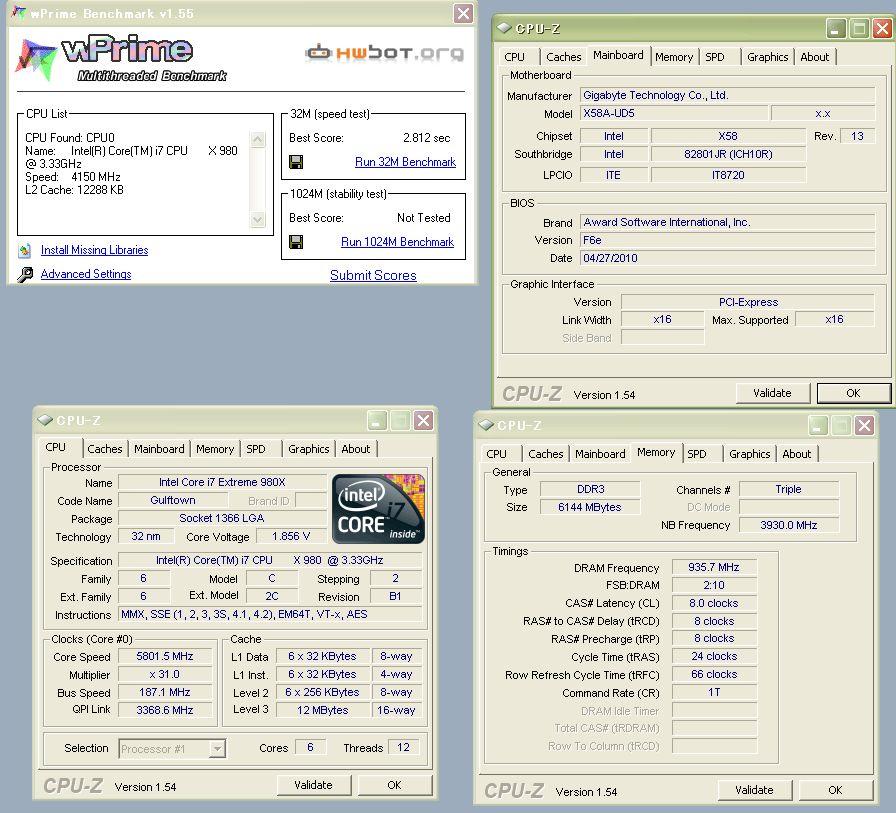Minimize the Mainboard CPU-Z window
Viewport: 896px width, 813px height.
point(835,29)
